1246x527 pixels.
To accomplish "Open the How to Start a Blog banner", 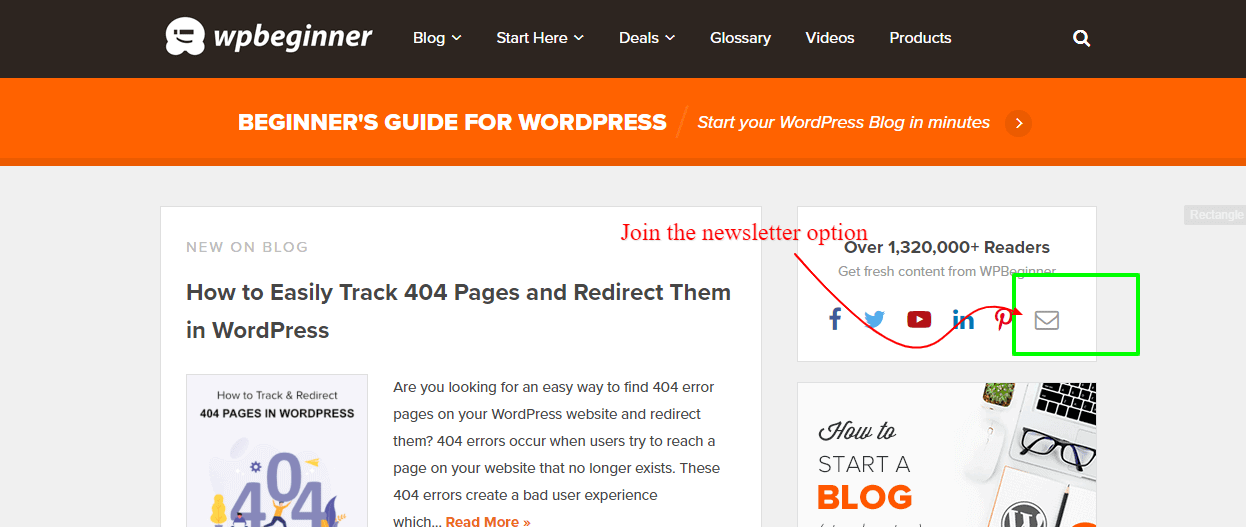I will point(946,455).
